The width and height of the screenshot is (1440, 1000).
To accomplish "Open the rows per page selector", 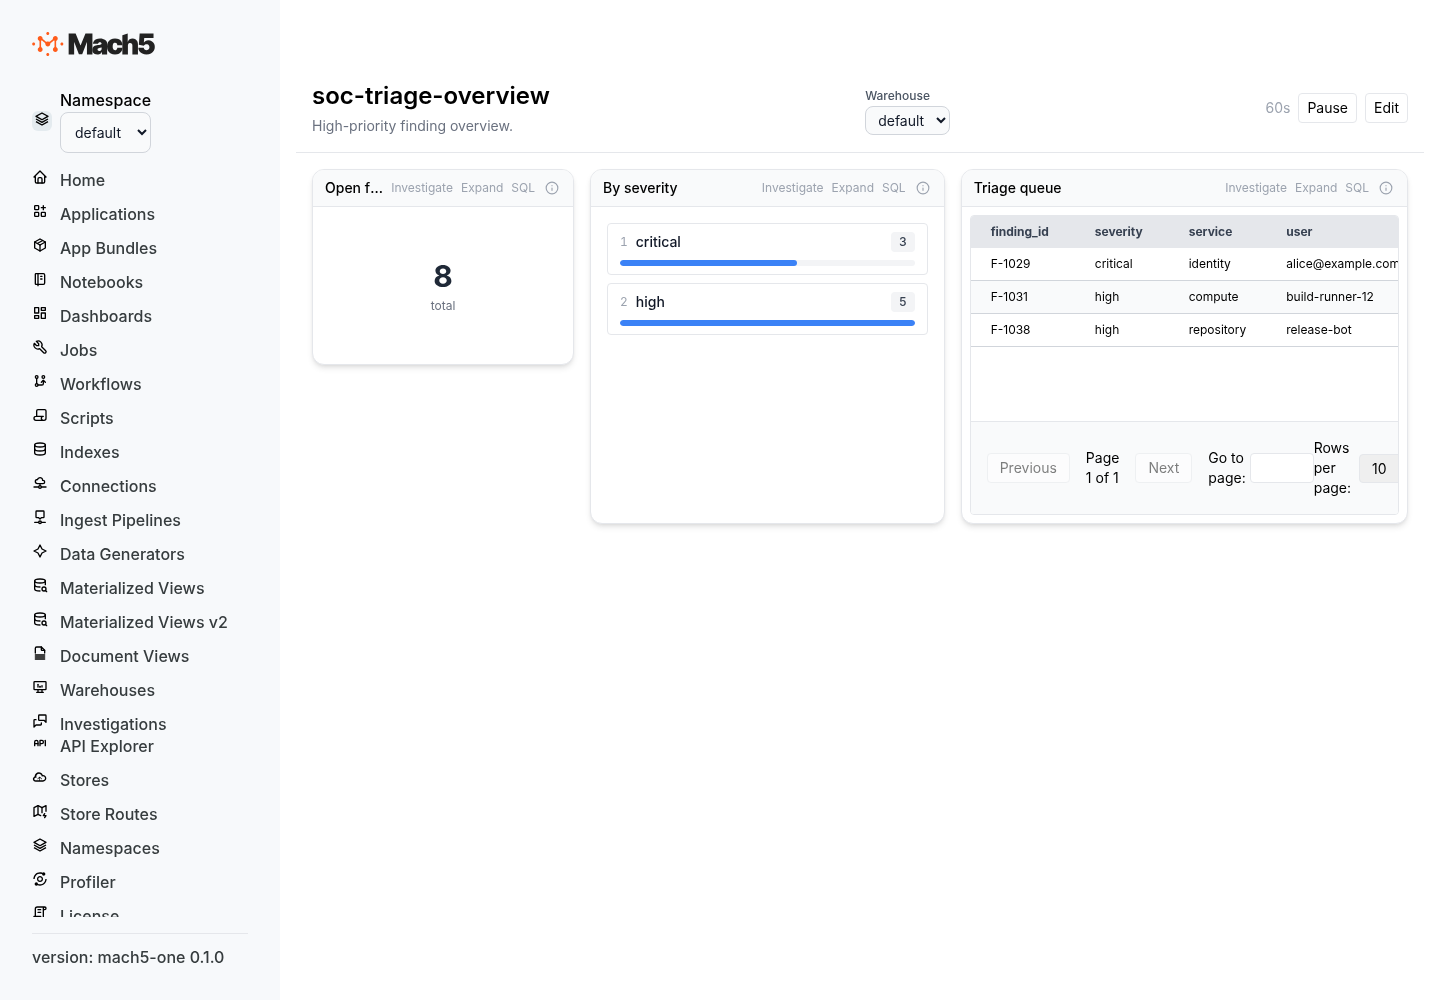I will (x=1379, y=468).
